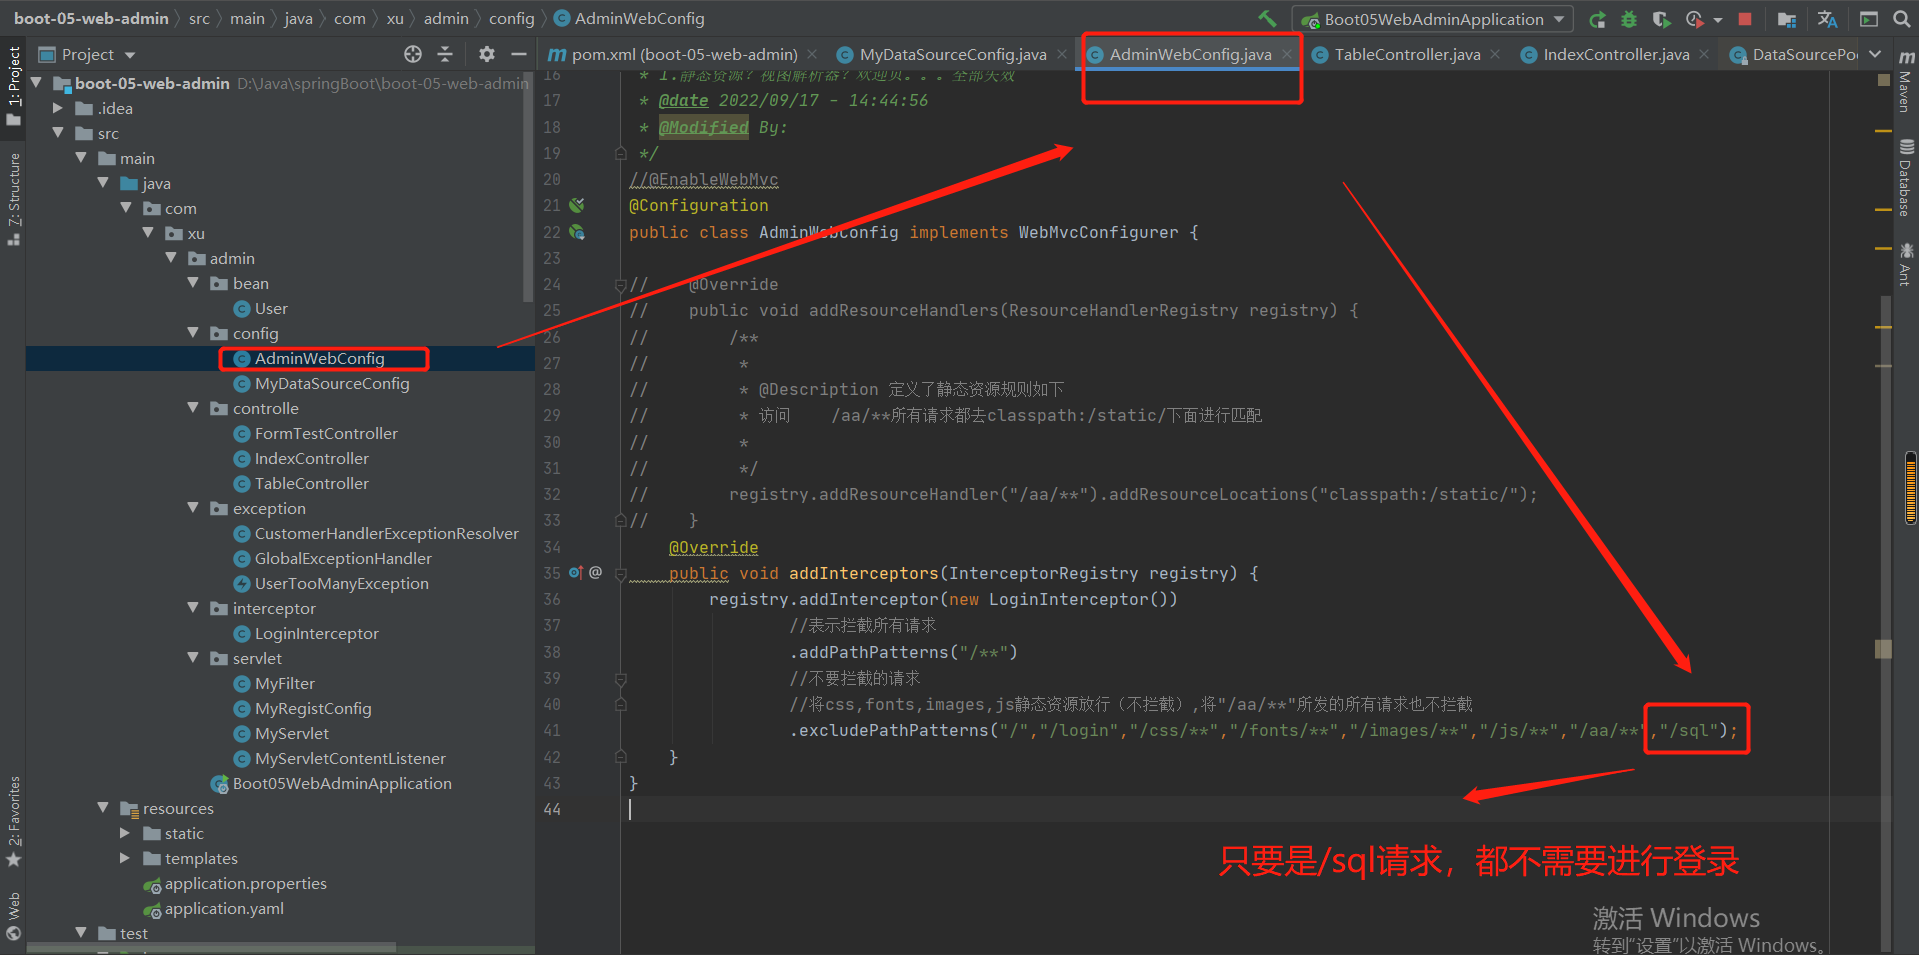Collapse all in Project panel
Viewport: 1919px width, 955px height.
(445, 54)
